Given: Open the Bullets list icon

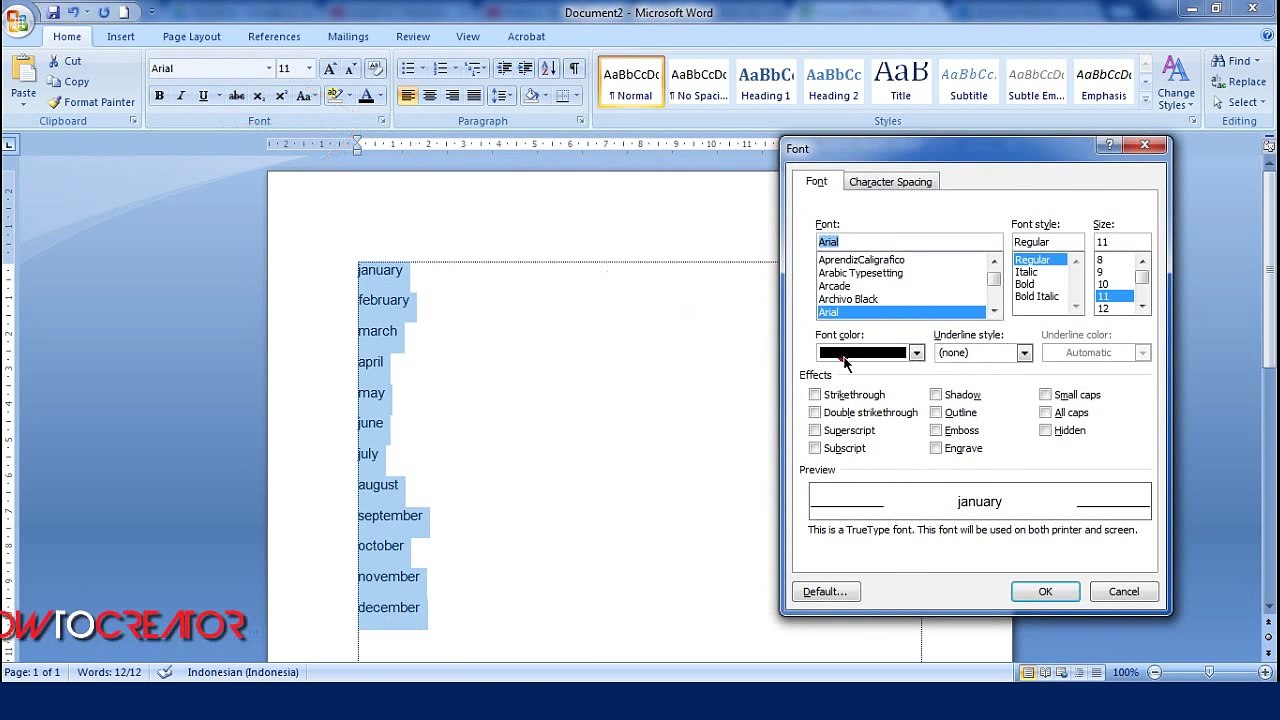Looking at the screenshot, I should [x=407, y=68].
